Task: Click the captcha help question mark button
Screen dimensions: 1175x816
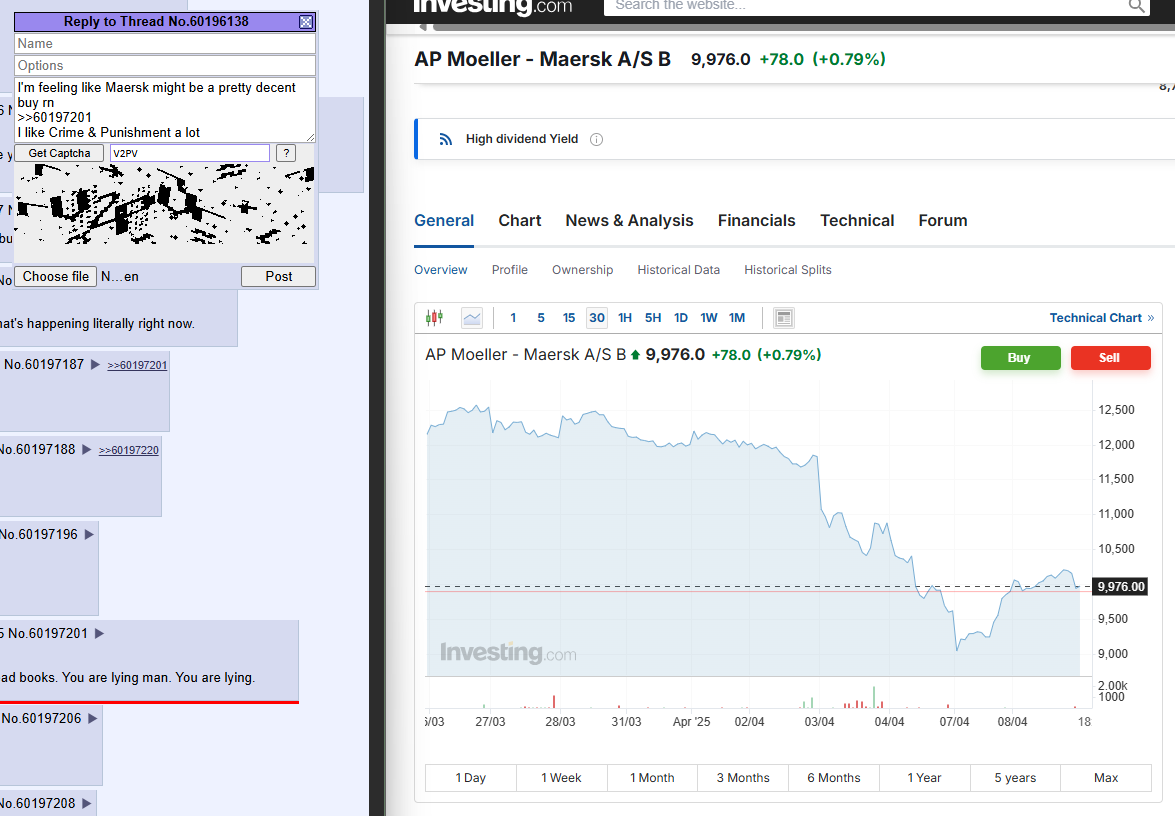Action: (286, 153)
